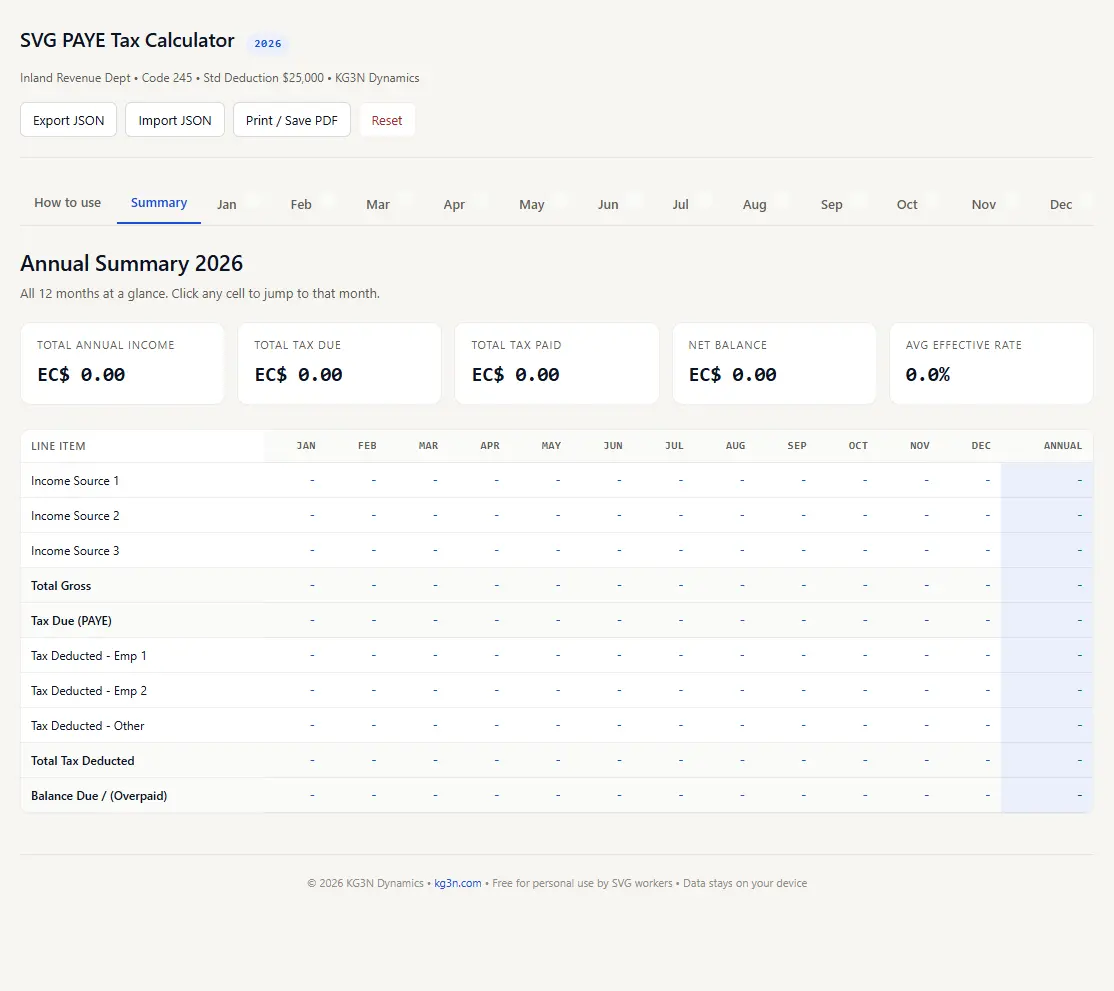Click the Export JSON button
Image resolution: width=1114 pixels, height=991 pixels.
(68, 120)
